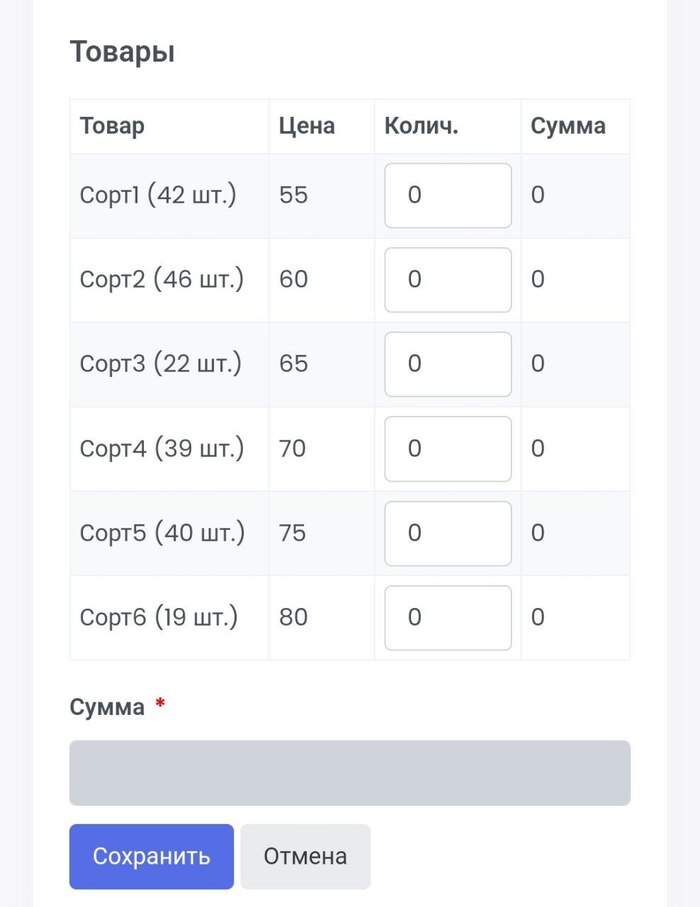Click the Колич. column header
The width and height of the screenshot is (700, 907).
pyautogui.click(x=421, y=126)
